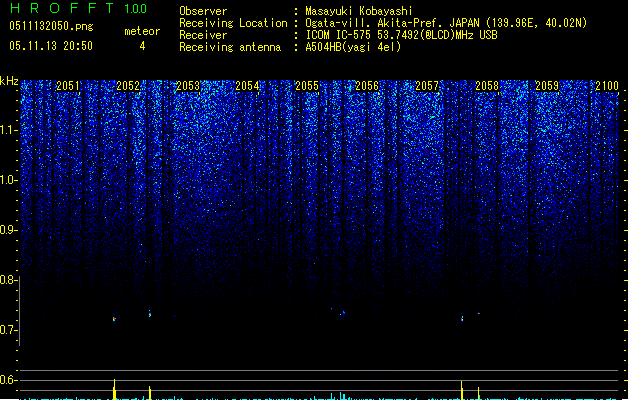
Task: Click the A504HB(yagi 4el) antenna text
Action: (x=353, y=47)
